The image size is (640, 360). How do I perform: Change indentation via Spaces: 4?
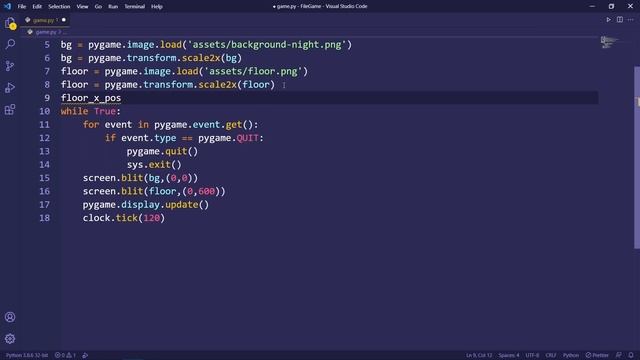509,355
